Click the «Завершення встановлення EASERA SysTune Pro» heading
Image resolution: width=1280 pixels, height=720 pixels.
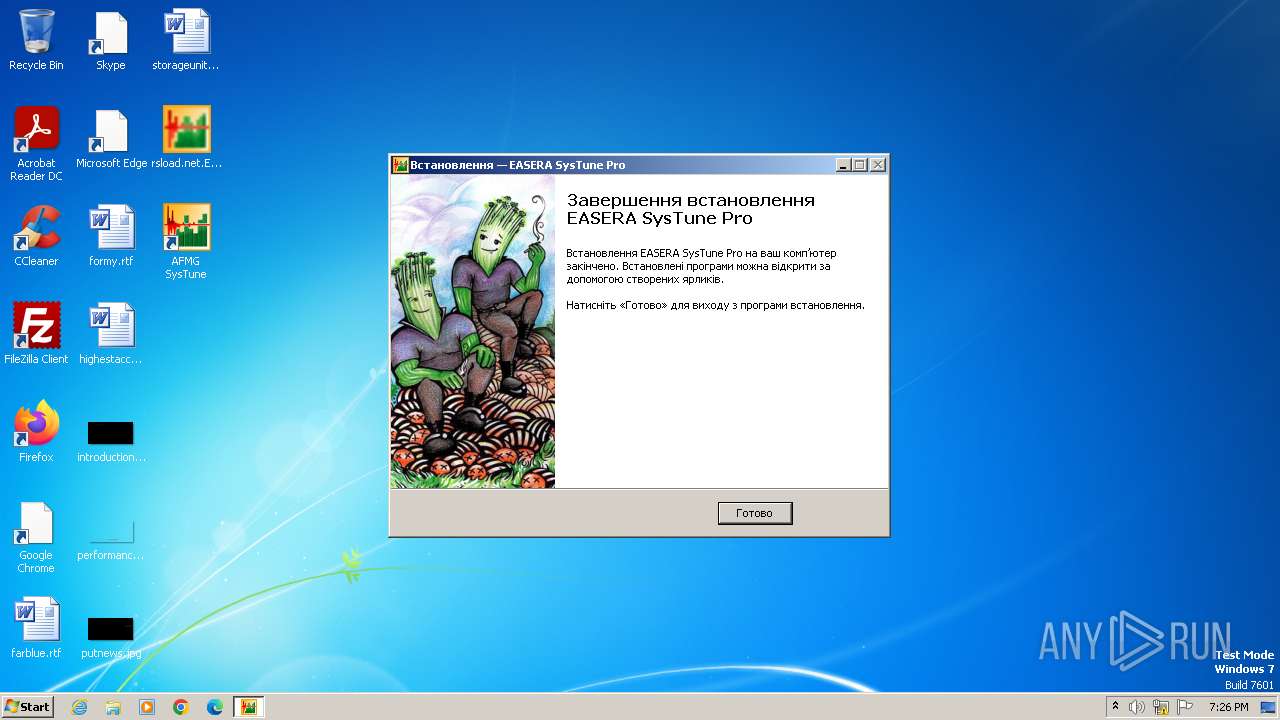pos(690,209)
